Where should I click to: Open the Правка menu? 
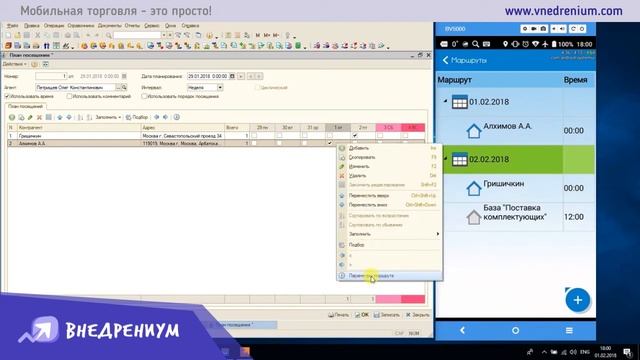point(32,25)
